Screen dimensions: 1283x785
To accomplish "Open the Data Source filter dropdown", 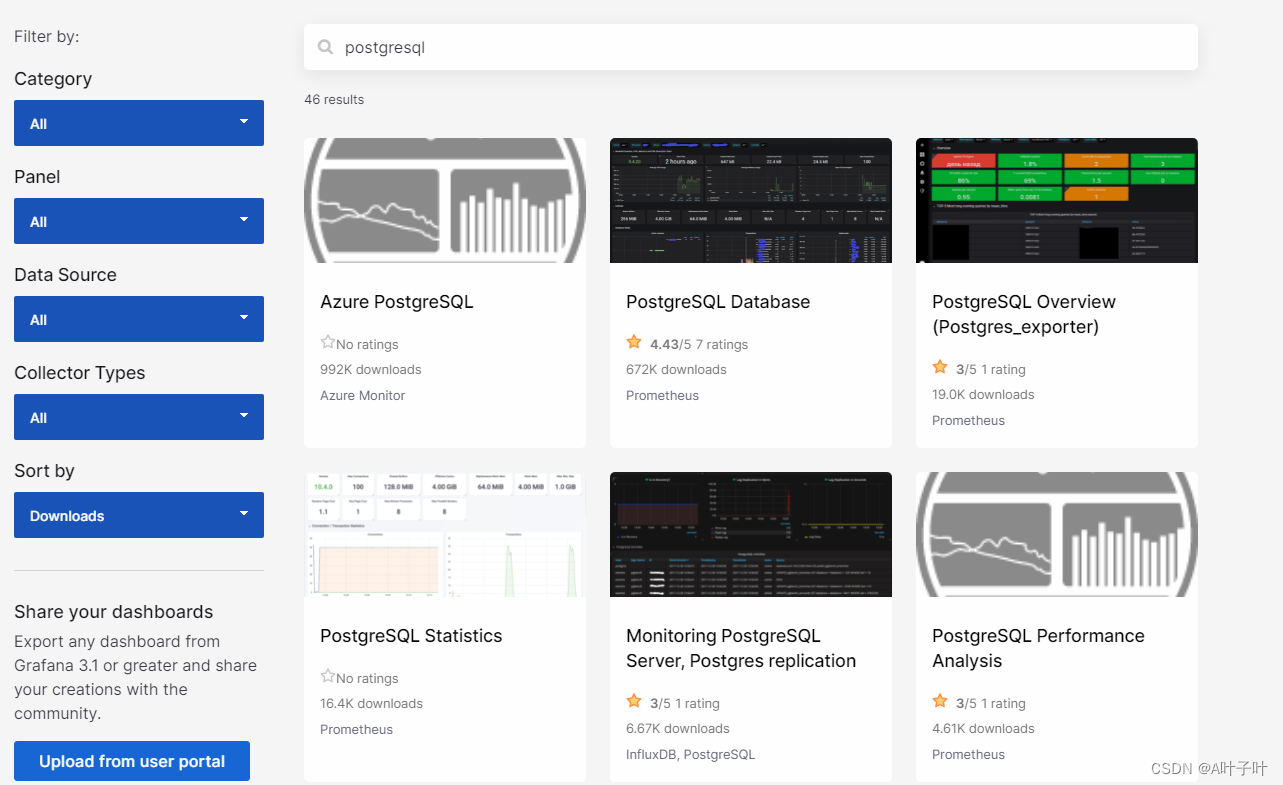I will (x=138, y=319).
